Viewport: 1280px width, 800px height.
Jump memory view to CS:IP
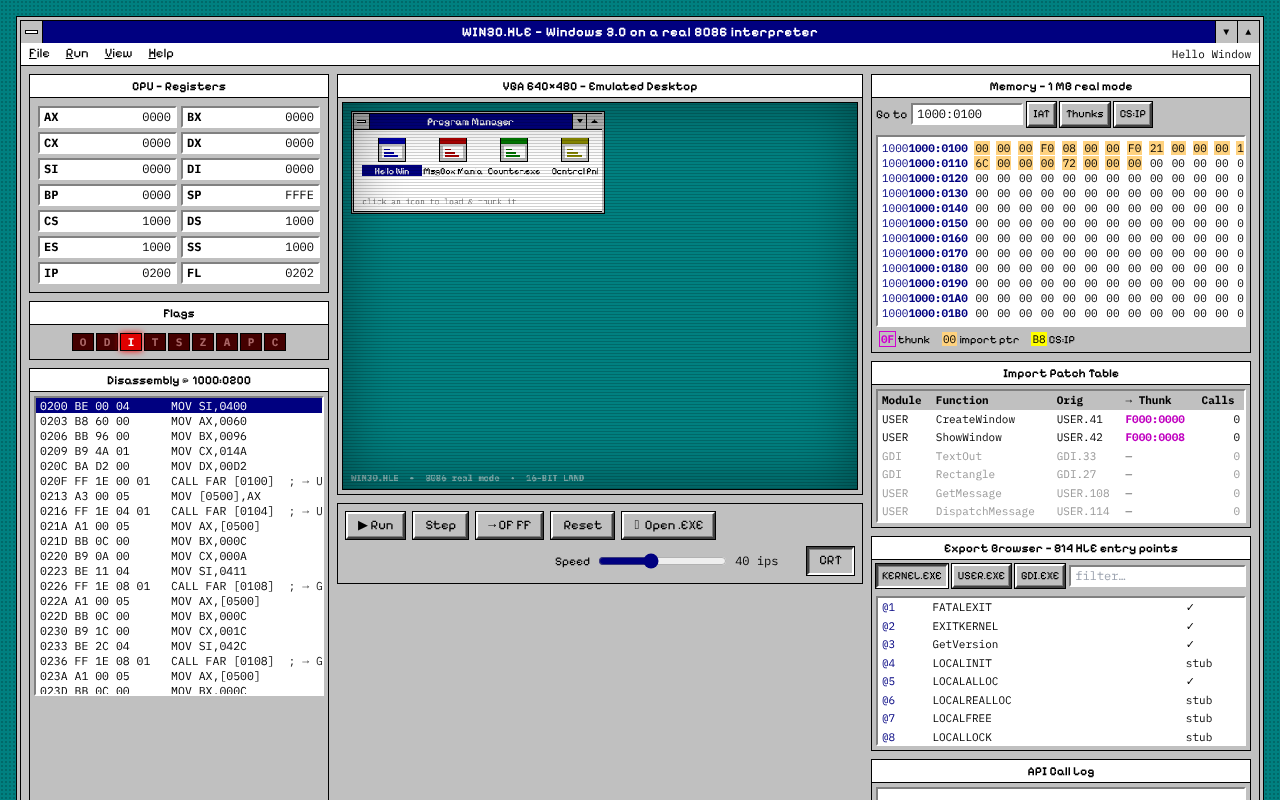1133,114
